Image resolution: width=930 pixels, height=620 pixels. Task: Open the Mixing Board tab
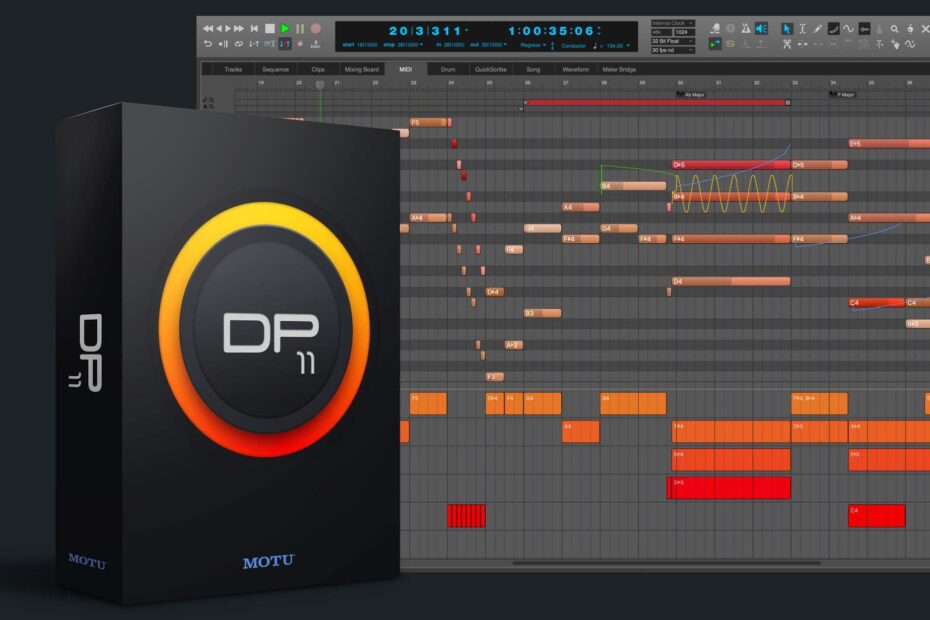(362, 69)
